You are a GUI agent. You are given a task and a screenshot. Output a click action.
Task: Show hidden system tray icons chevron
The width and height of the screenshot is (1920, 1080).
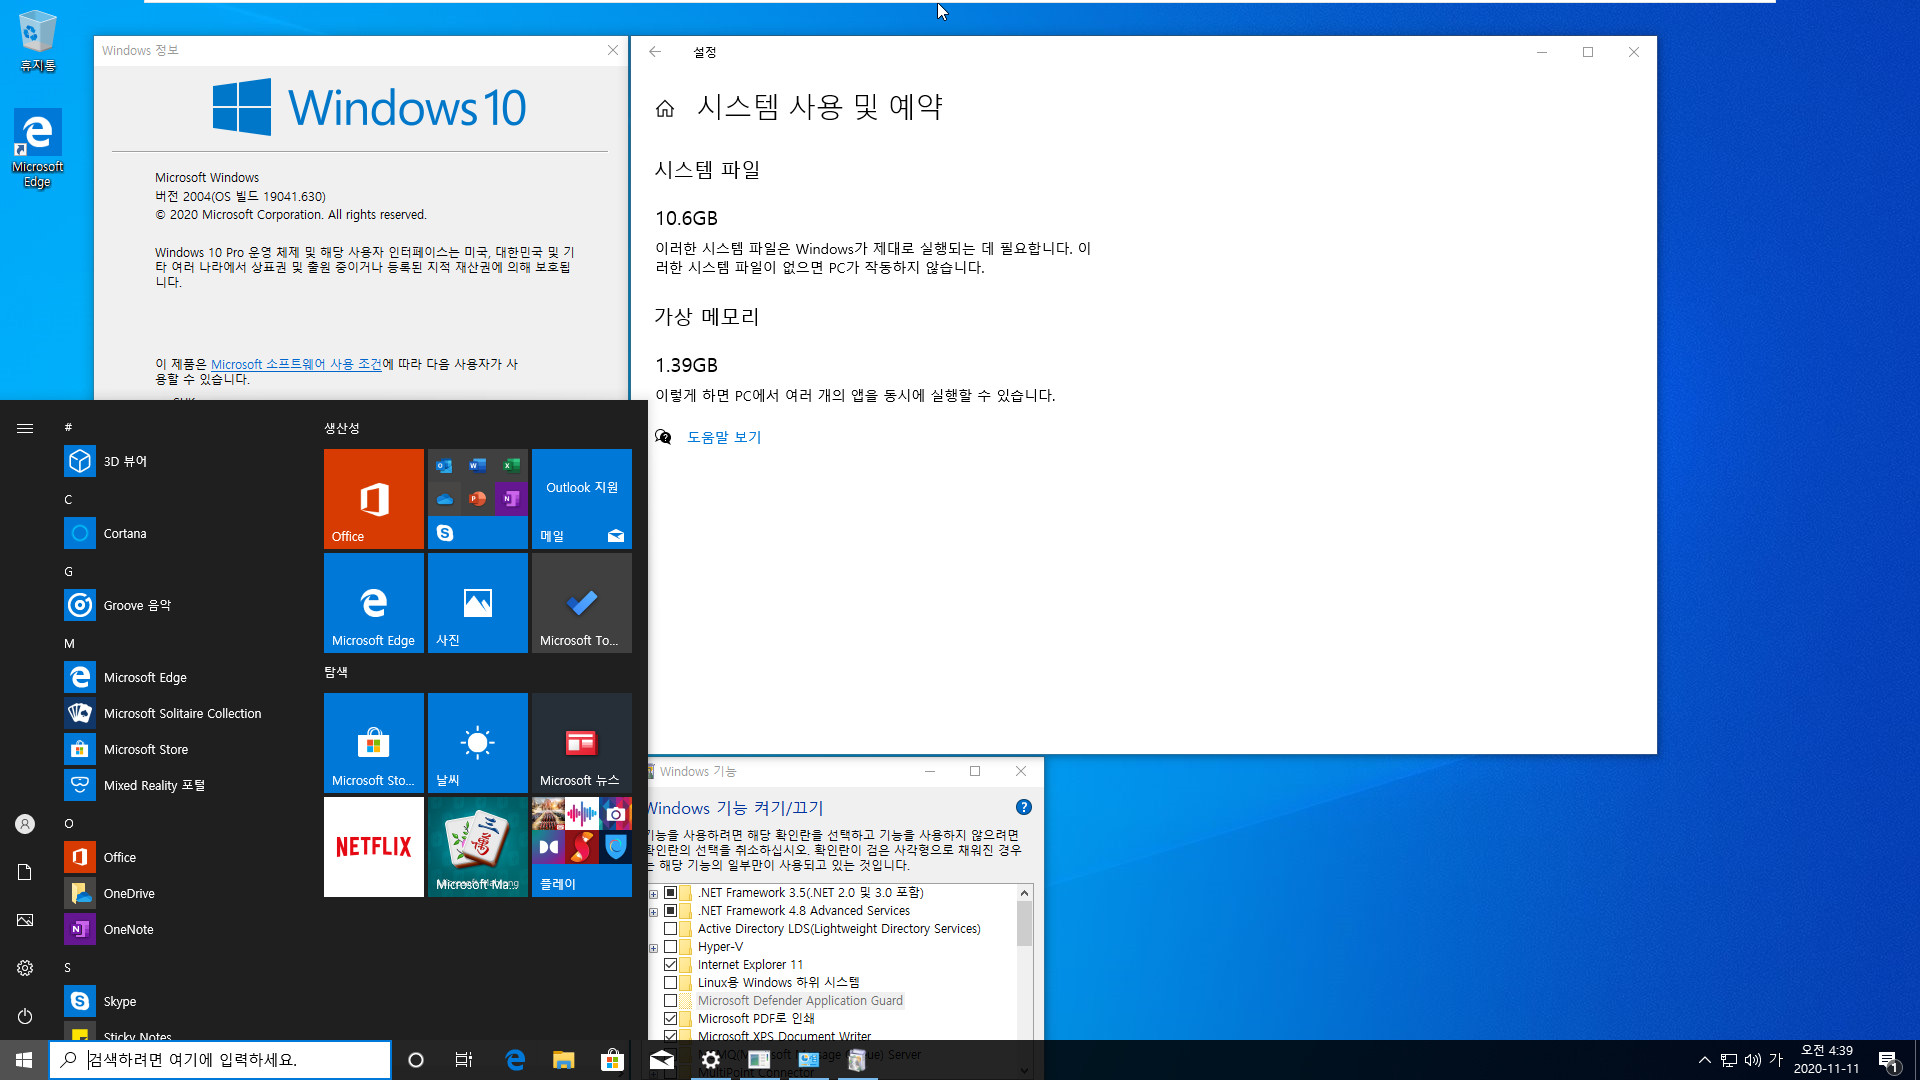point(1704,1060)
